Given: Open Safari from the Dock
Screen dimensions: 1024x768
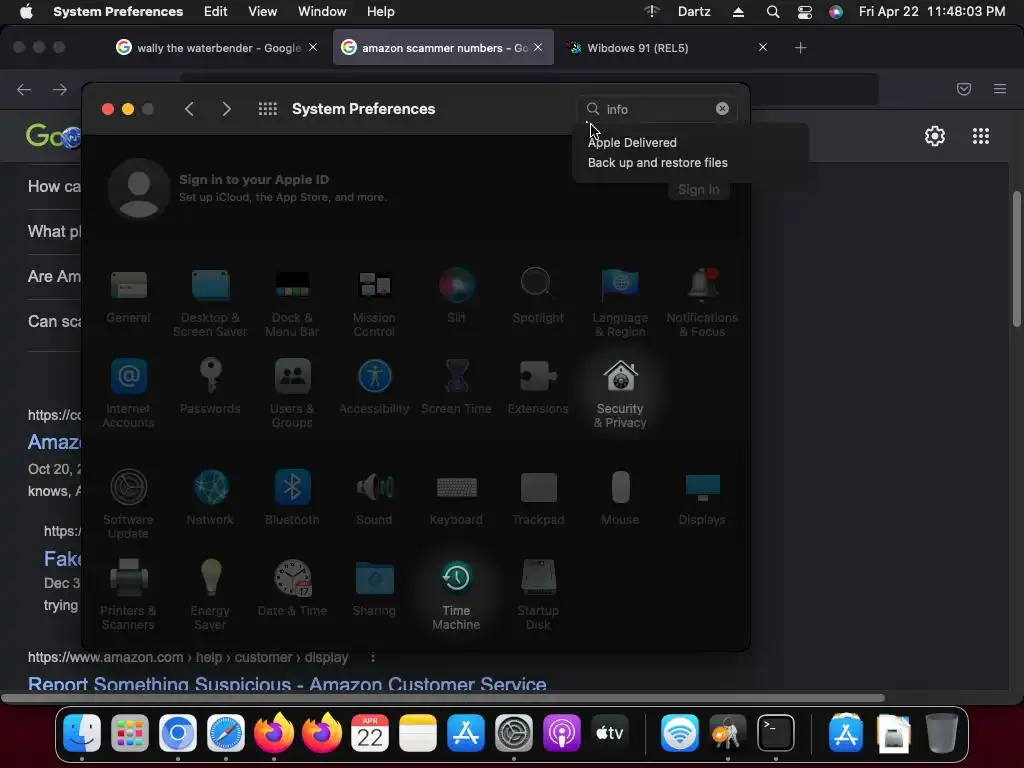Looking at the screenshot, I should click(x=226, y=733).
